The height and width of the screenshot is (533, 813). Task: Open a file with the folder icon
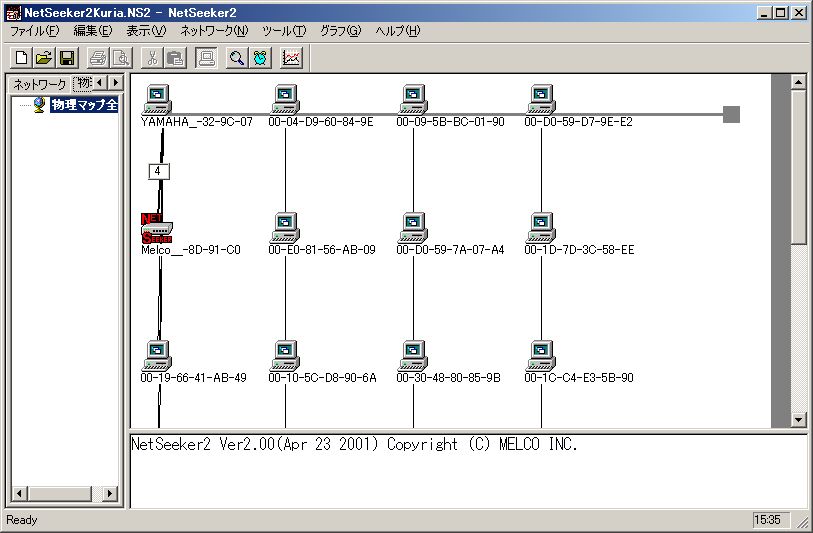coord(44,58)
